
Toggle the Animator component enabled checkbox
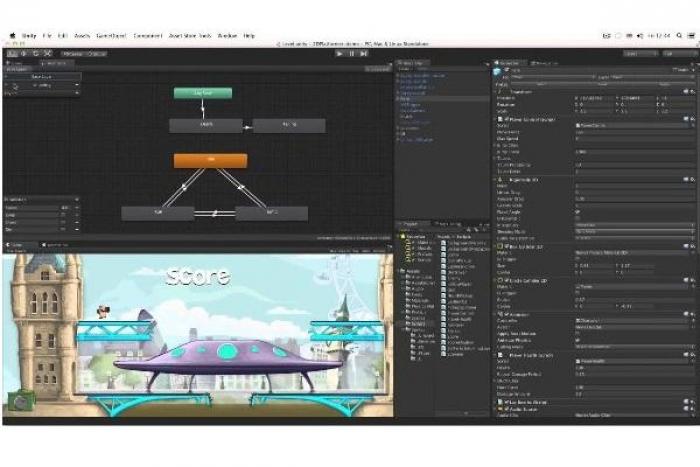(505, 312)
